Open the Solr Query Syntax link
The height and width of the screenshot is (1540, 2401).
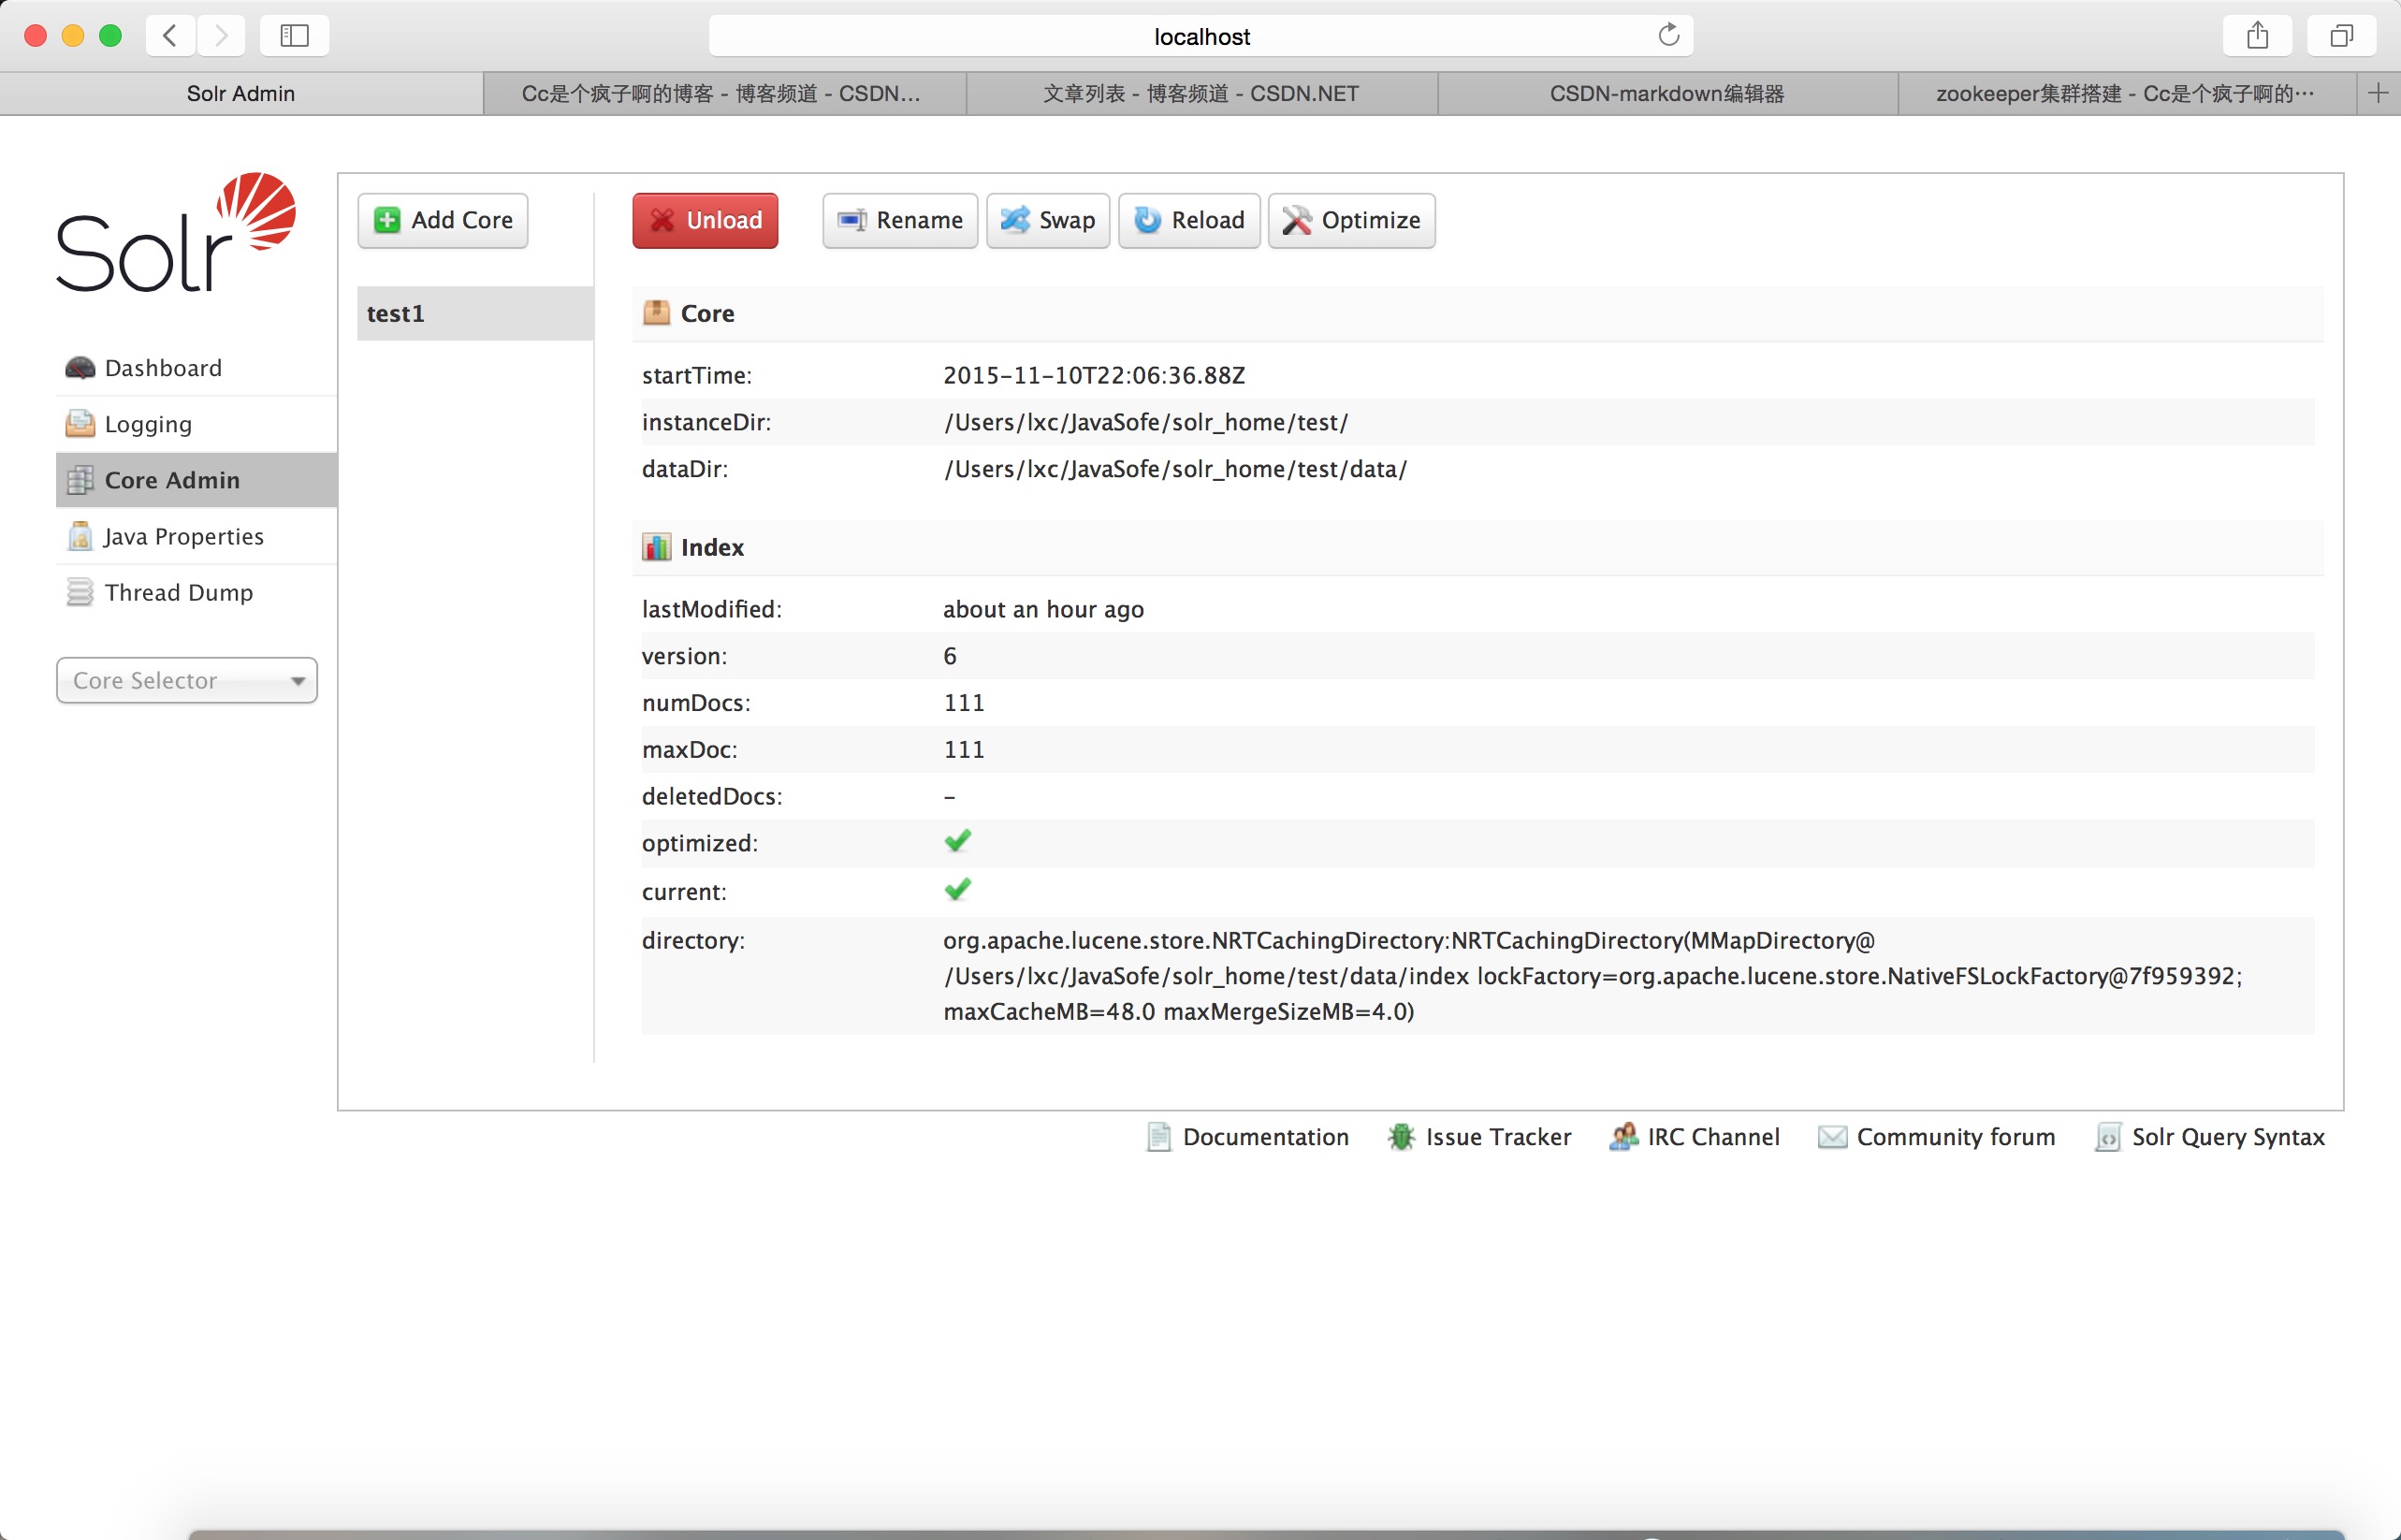(x=2210, y=1137)
